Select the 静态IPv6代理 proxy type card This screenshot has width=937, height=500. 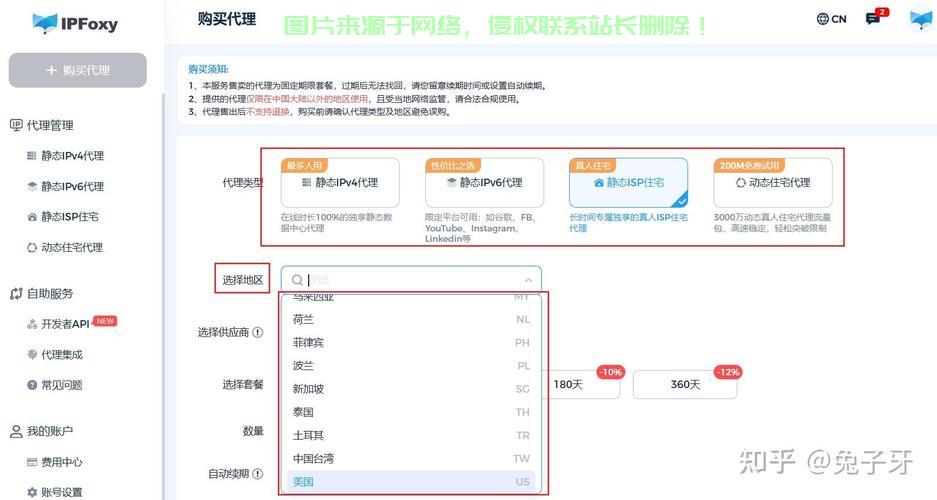pos(484,183)
